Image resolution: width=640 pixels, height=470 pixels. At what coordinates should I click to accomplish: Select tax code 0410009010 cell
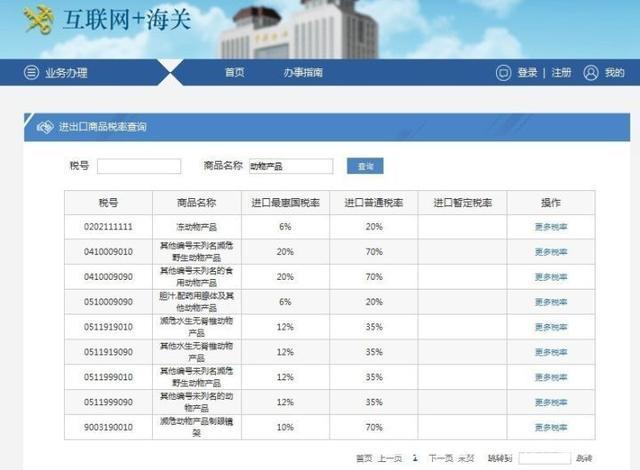pyautogui.click(x=108, y=252)
